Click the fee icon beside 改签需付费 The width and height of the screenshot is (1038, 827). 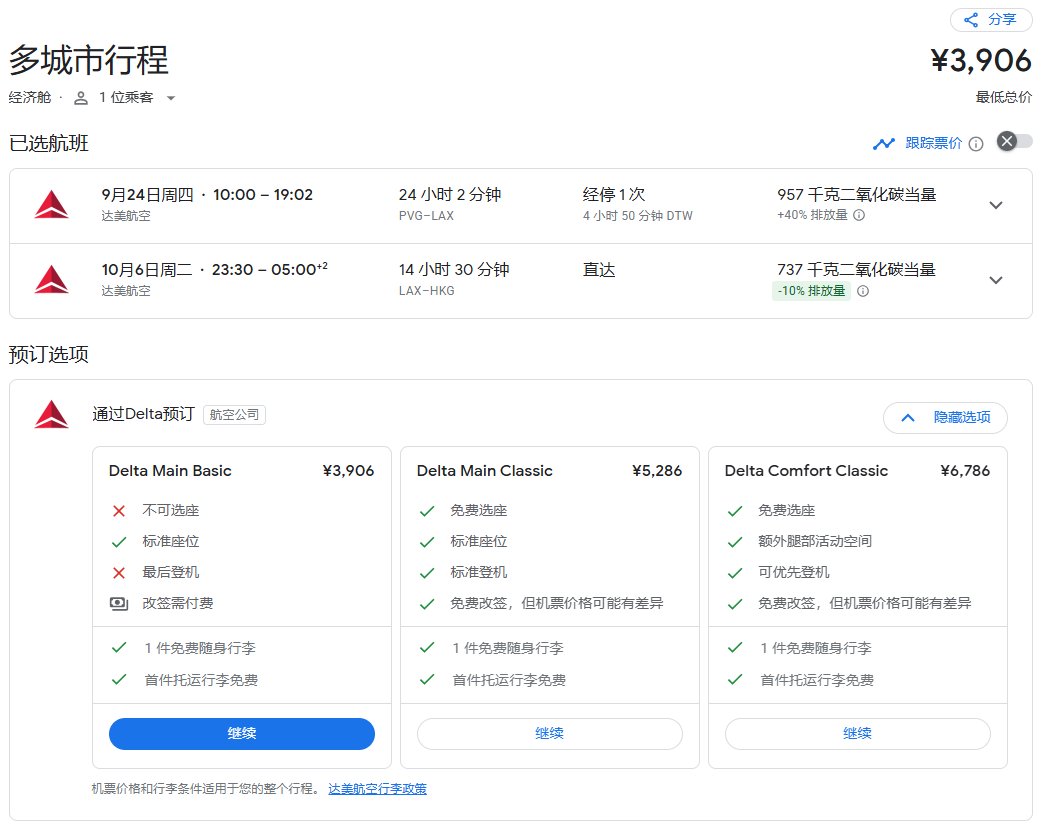coord(120,603)
